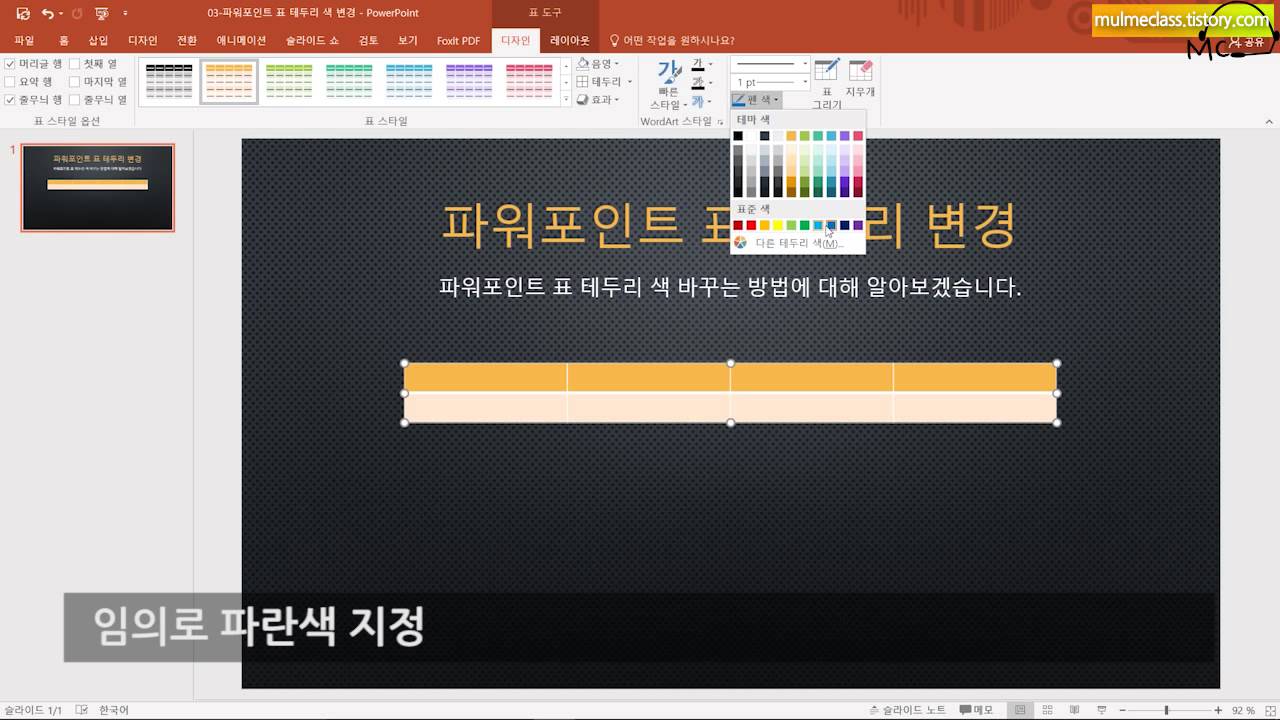
Task: Toggle the 슬라이드 노트 notes pane
Action: (x=907, y=710)
